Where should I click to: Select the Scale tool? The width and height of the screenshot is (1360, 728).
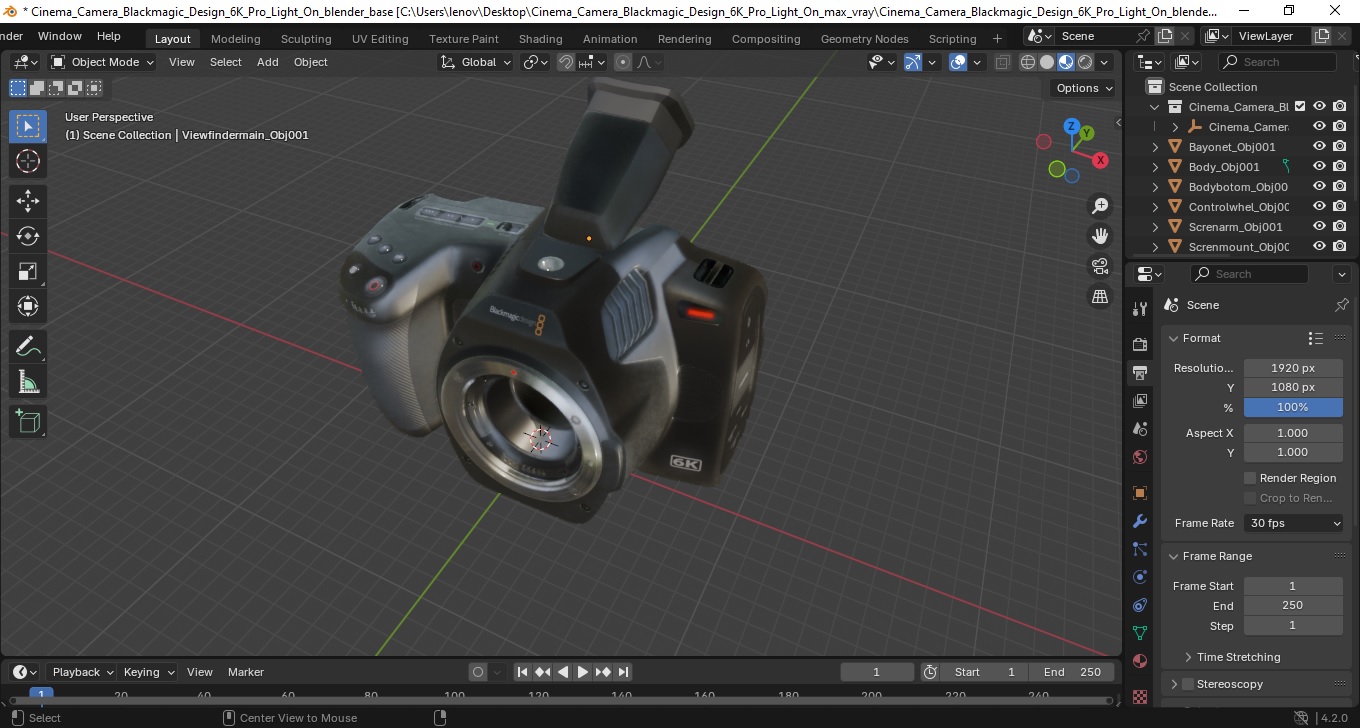point(28,271)
